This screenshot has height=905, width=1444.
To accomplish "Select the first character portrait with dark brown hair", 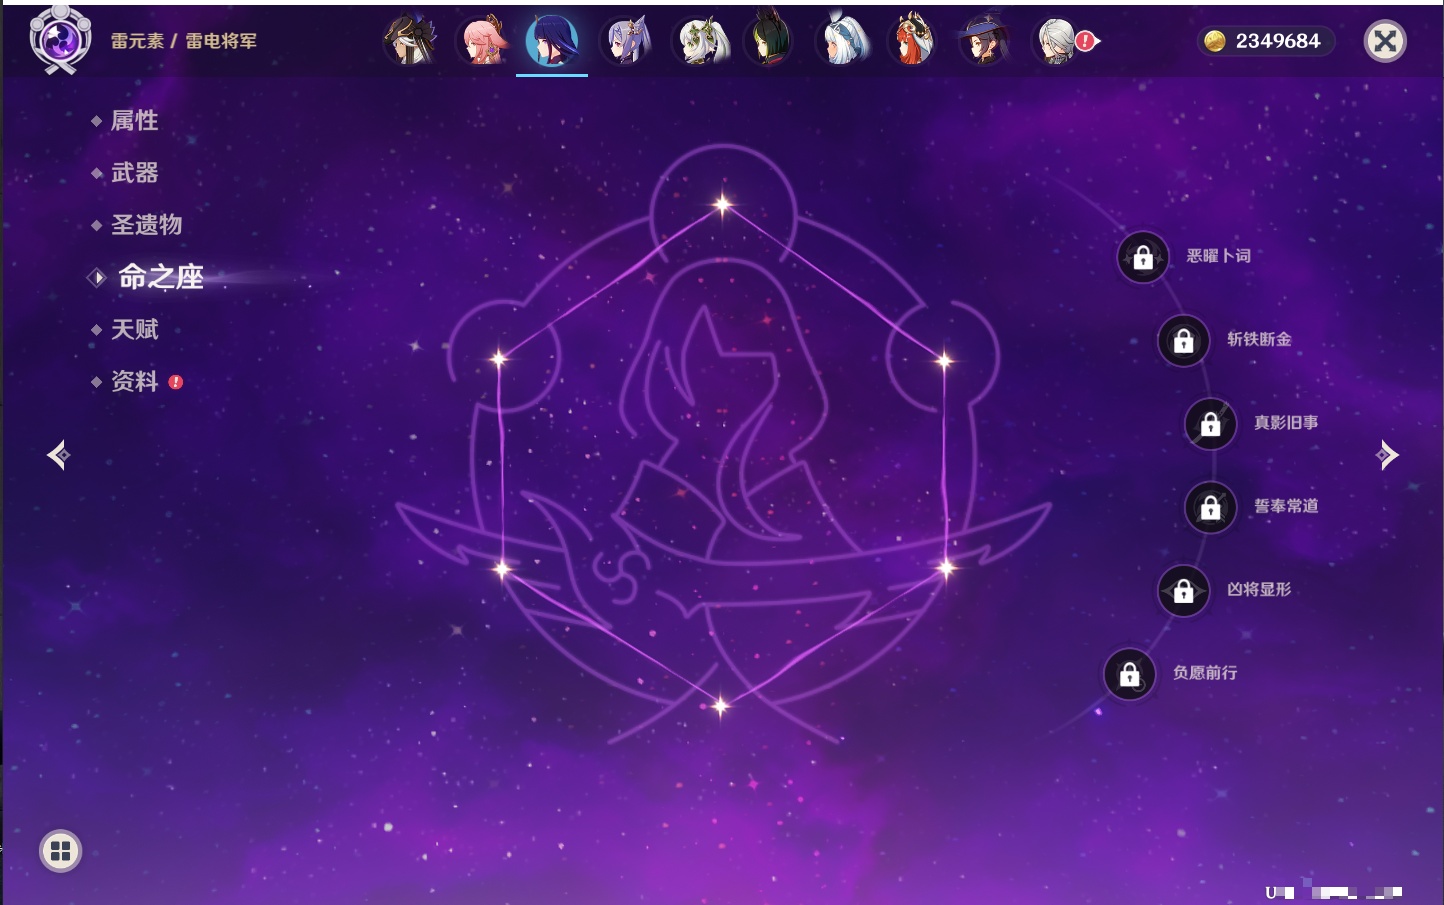I will coord(410,41).
